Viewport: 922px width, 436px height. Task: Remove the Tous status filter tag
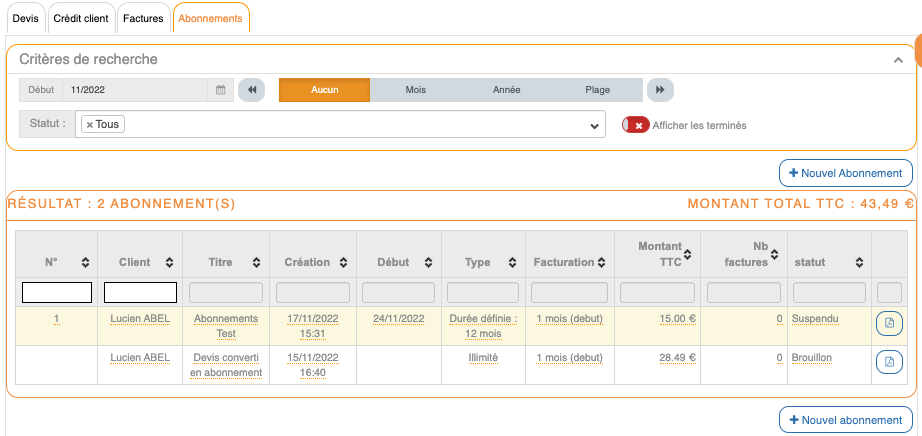(x=90, y=125)
